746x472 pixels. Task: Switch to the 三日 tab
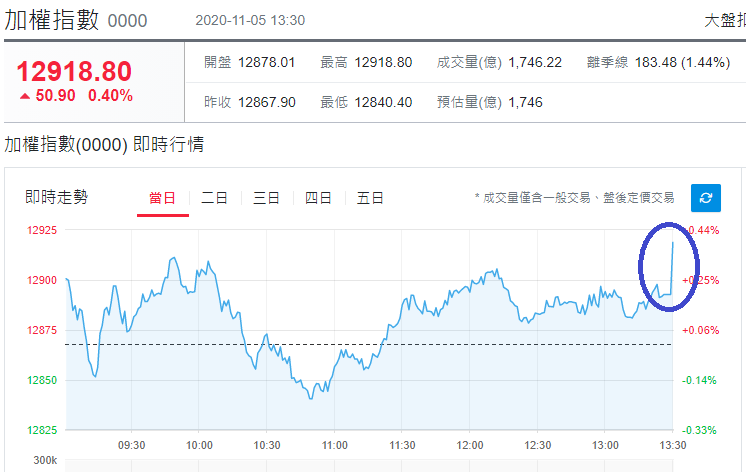pos(266,198)
